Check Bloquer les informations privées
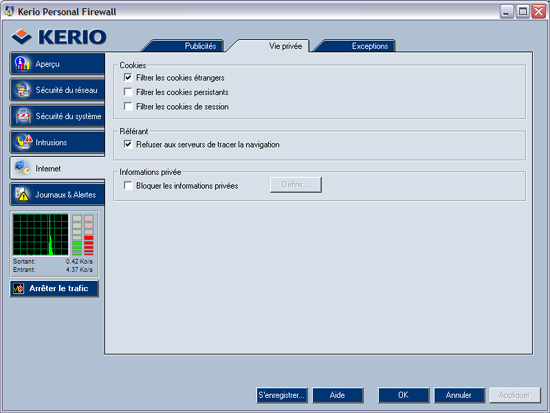550x413 pixels. 128,185
